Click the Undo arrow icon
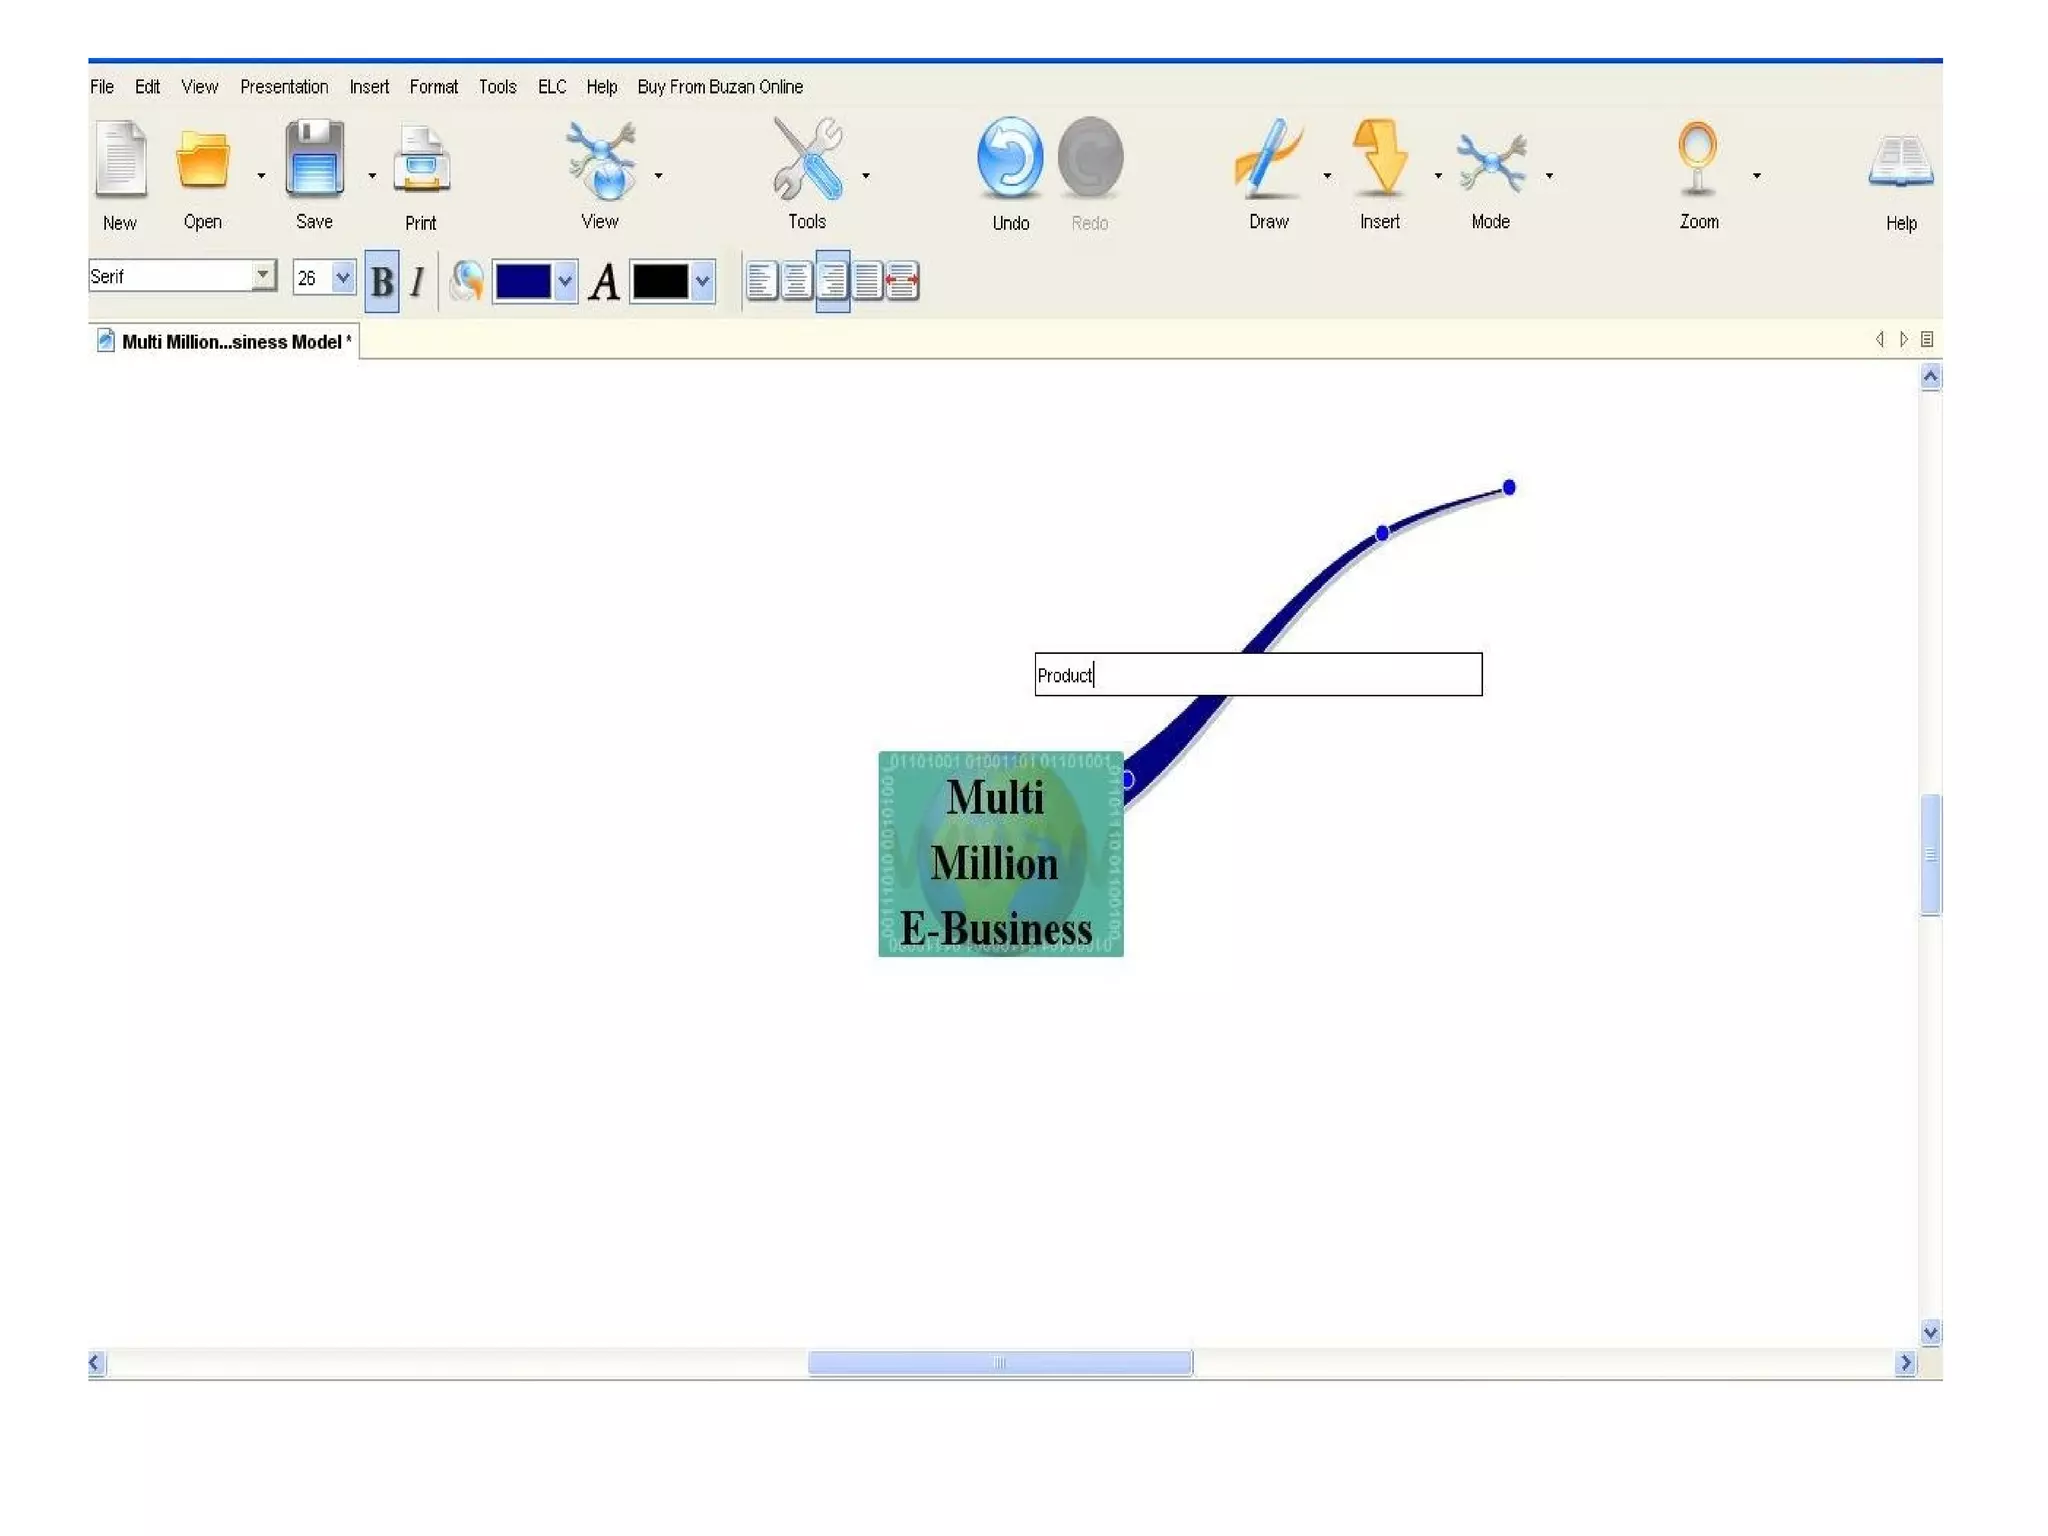Viewport: 2048px width, 1536px height. [x=1010, y=158]
